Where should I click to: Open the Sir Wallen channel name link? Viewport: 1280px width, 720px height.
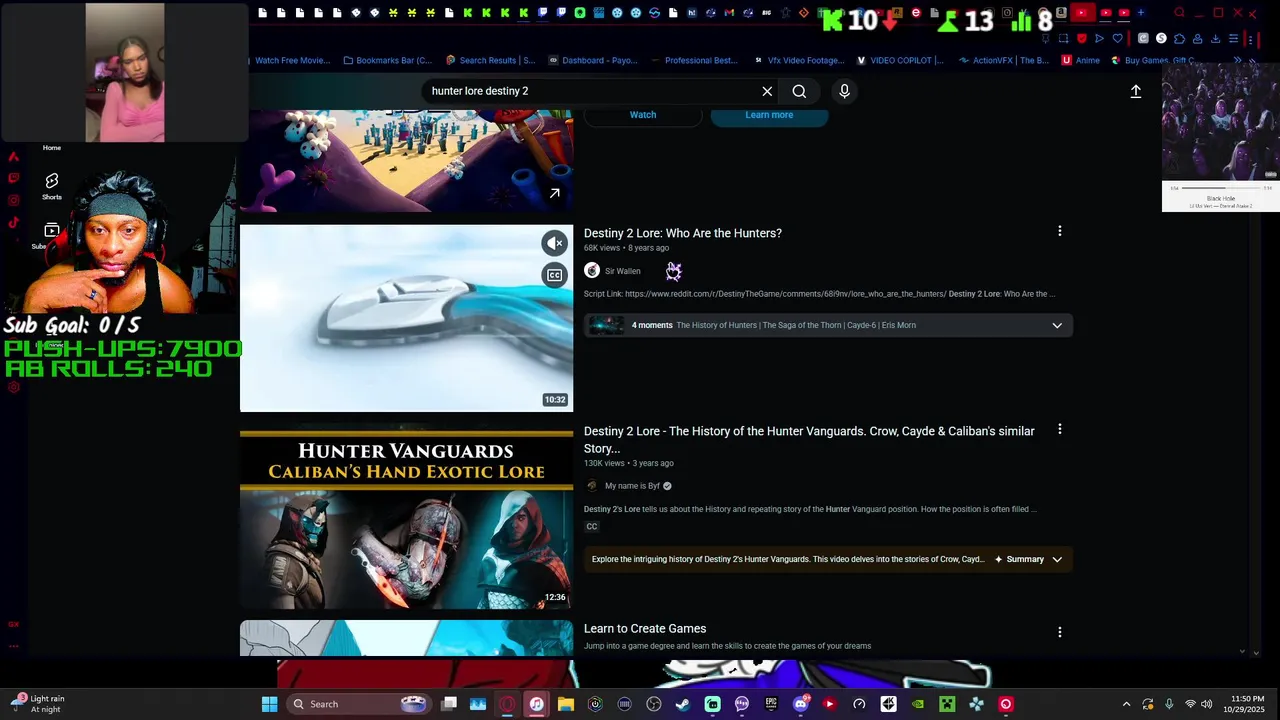pos(622,271)
